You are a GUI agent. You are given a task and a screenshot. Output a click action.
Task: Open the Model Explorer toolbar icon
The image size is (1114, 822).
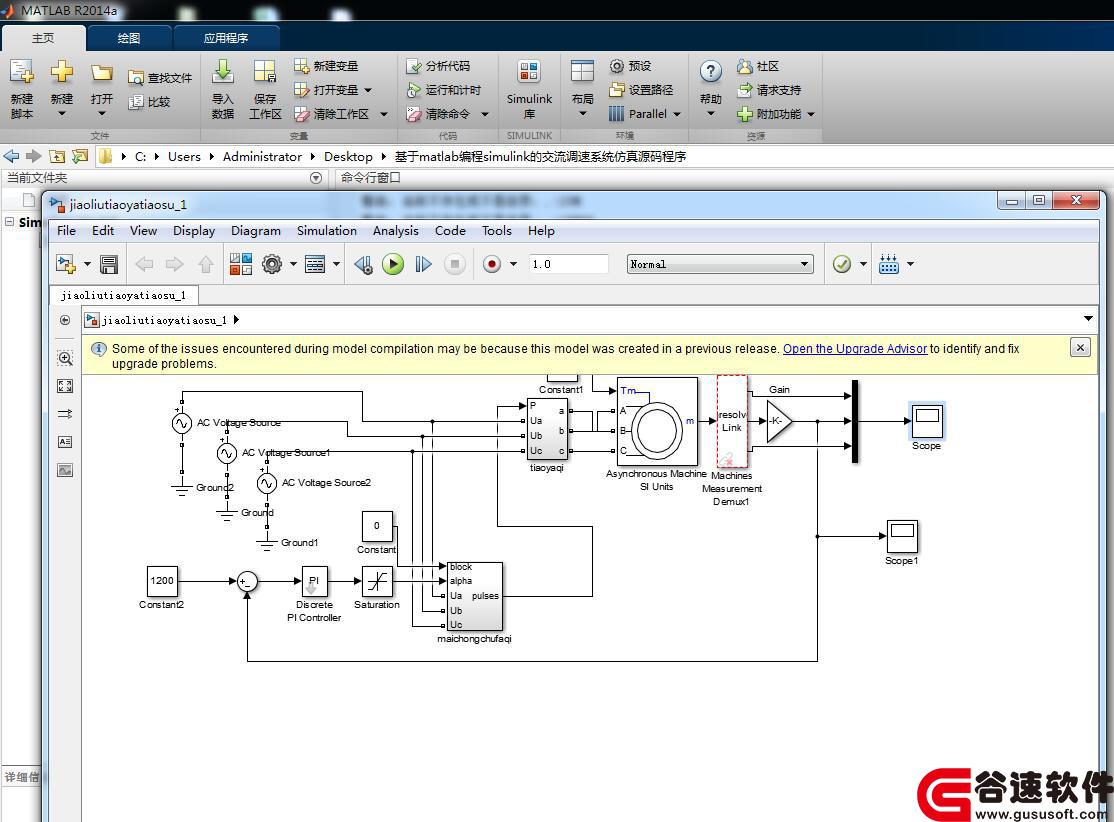coord(315,264)
